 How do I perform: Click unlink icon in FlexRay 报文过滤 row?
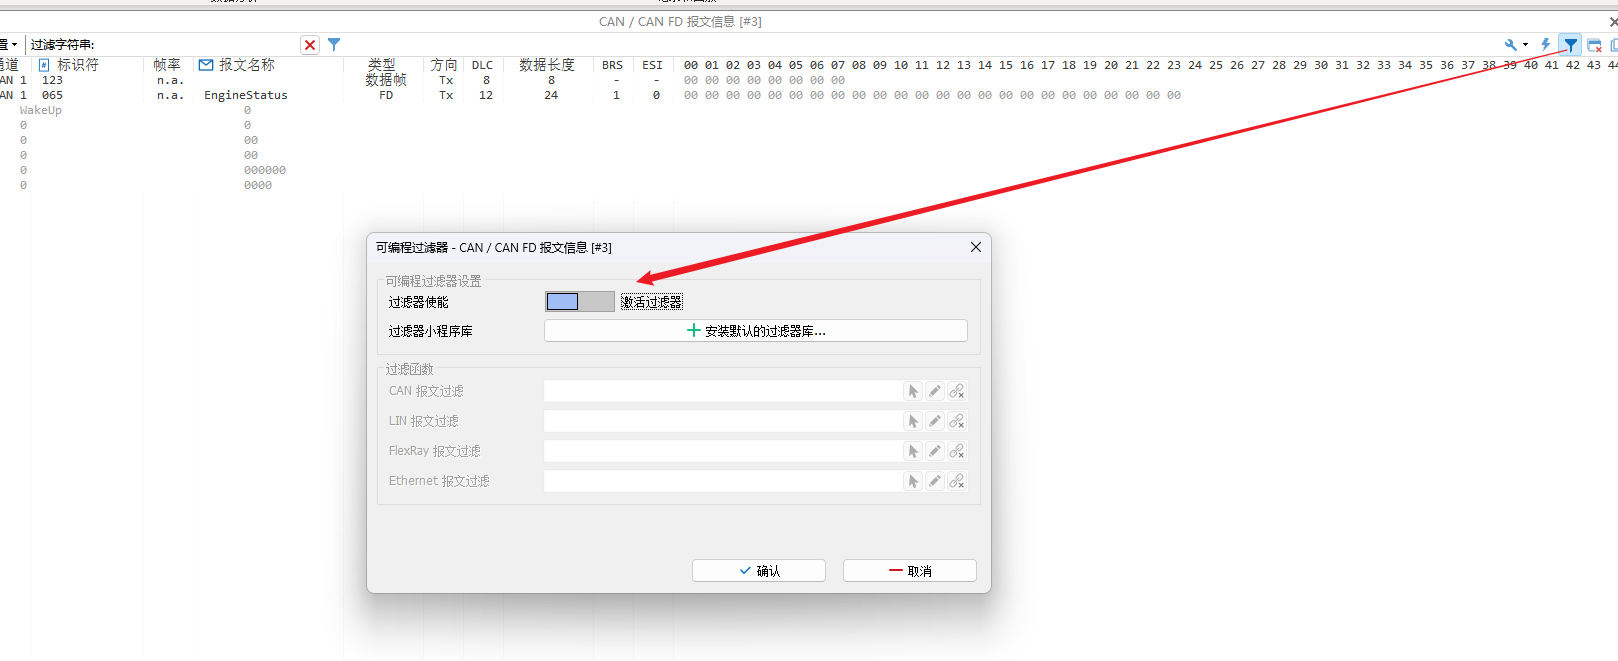(957, 451)
